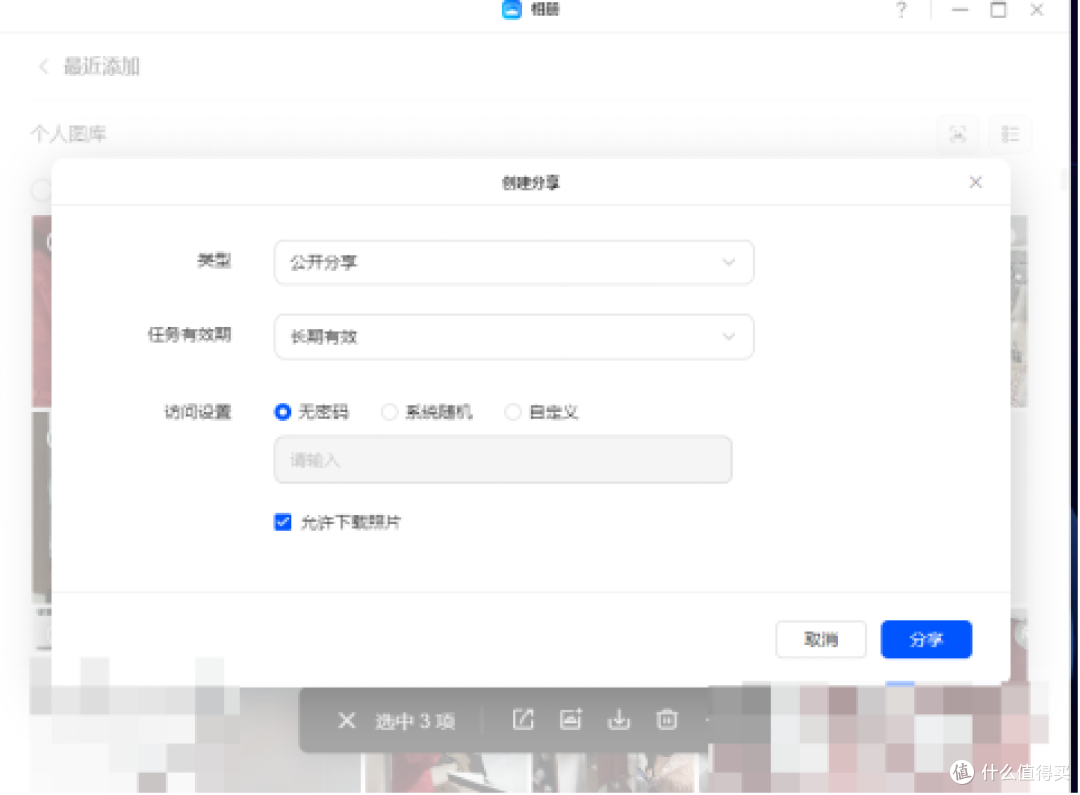Click the 个人图库 label
The image size is (1080, 795).
coord(68,134)
